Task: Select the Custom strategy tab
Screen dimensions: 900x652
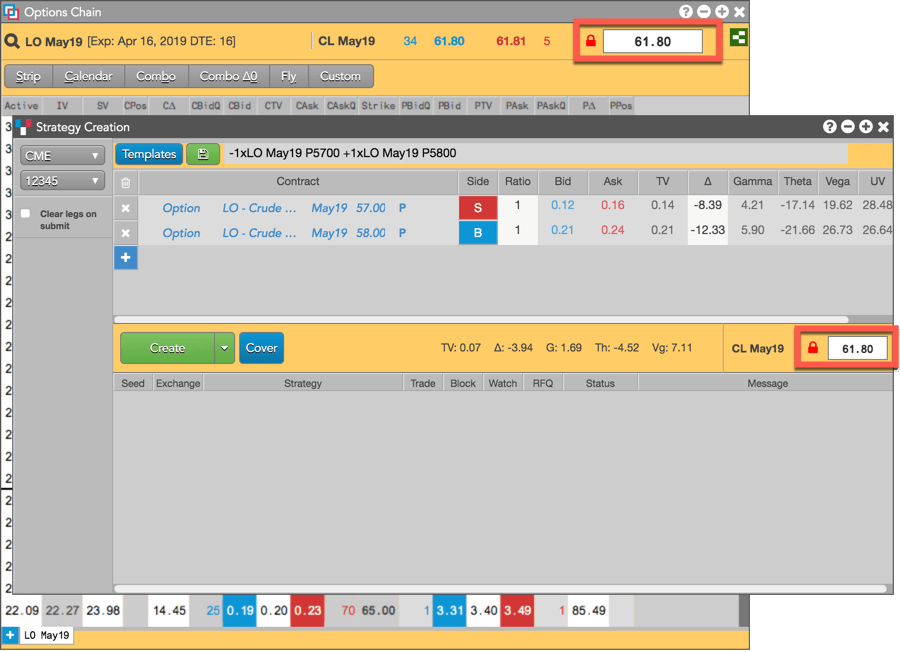Action: pos(340,76)
